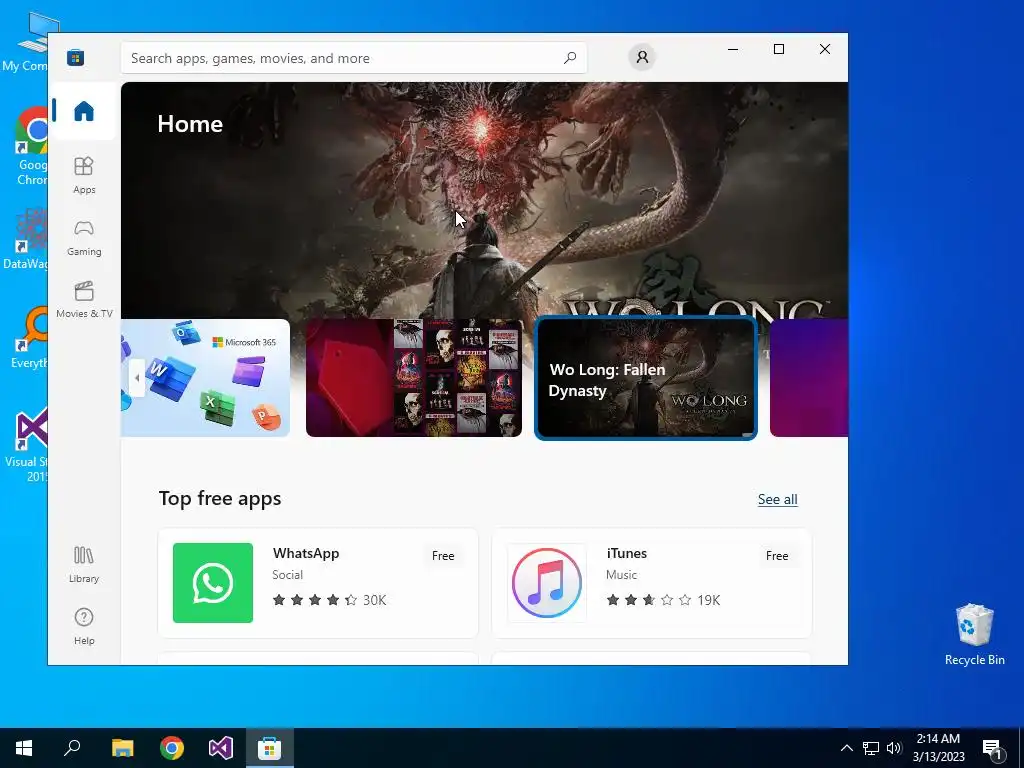The height and width of the screenshot is (768, 1024).
Task: Click the Wo Long hero banner image
Action: tap(485, 199)
